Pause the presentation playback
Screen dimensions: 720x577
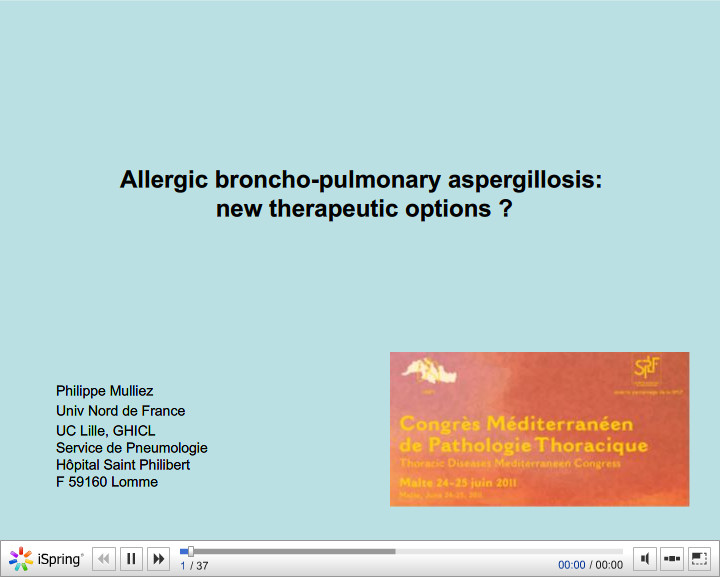click(x=131, y=559)
